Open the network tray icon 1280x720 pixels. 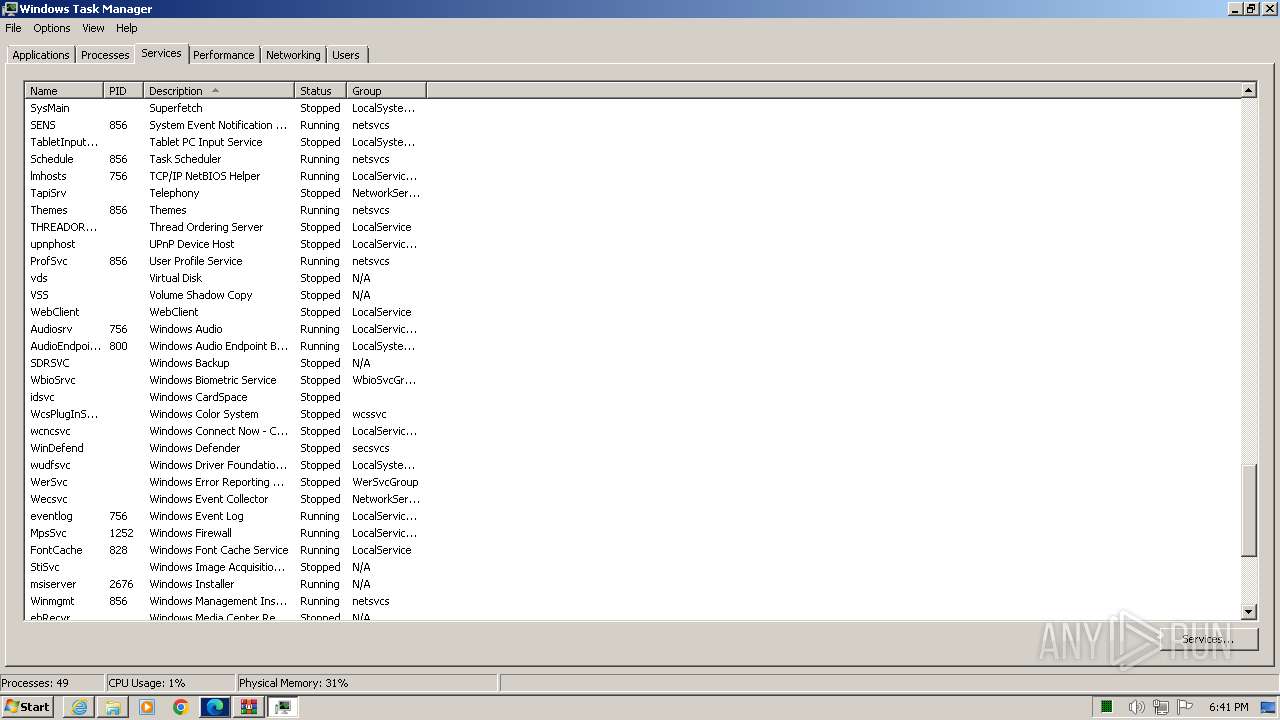coord(1160,707)
